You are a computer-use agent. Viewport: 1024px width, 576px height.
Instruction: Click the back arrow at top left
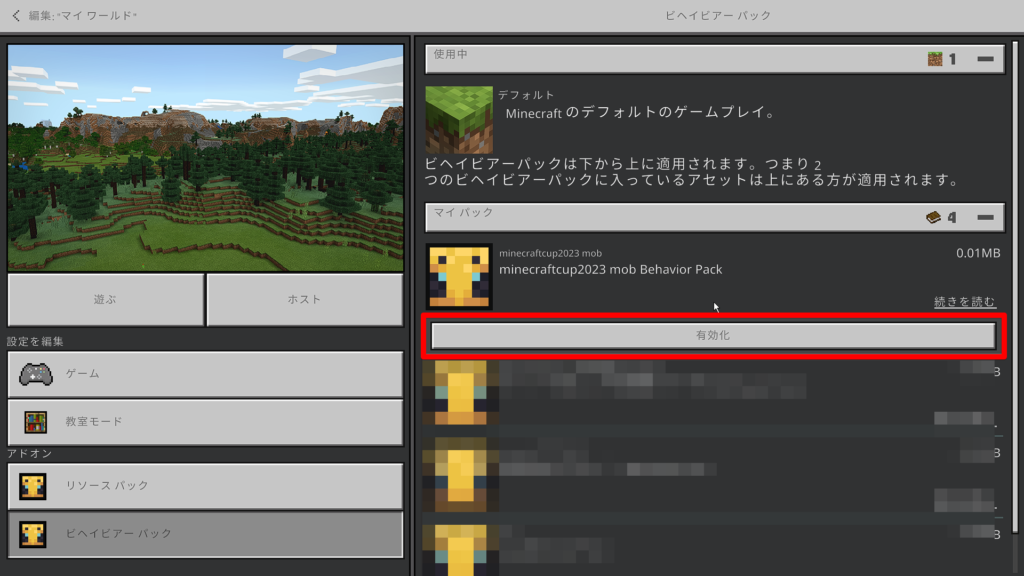pos(14,16)
